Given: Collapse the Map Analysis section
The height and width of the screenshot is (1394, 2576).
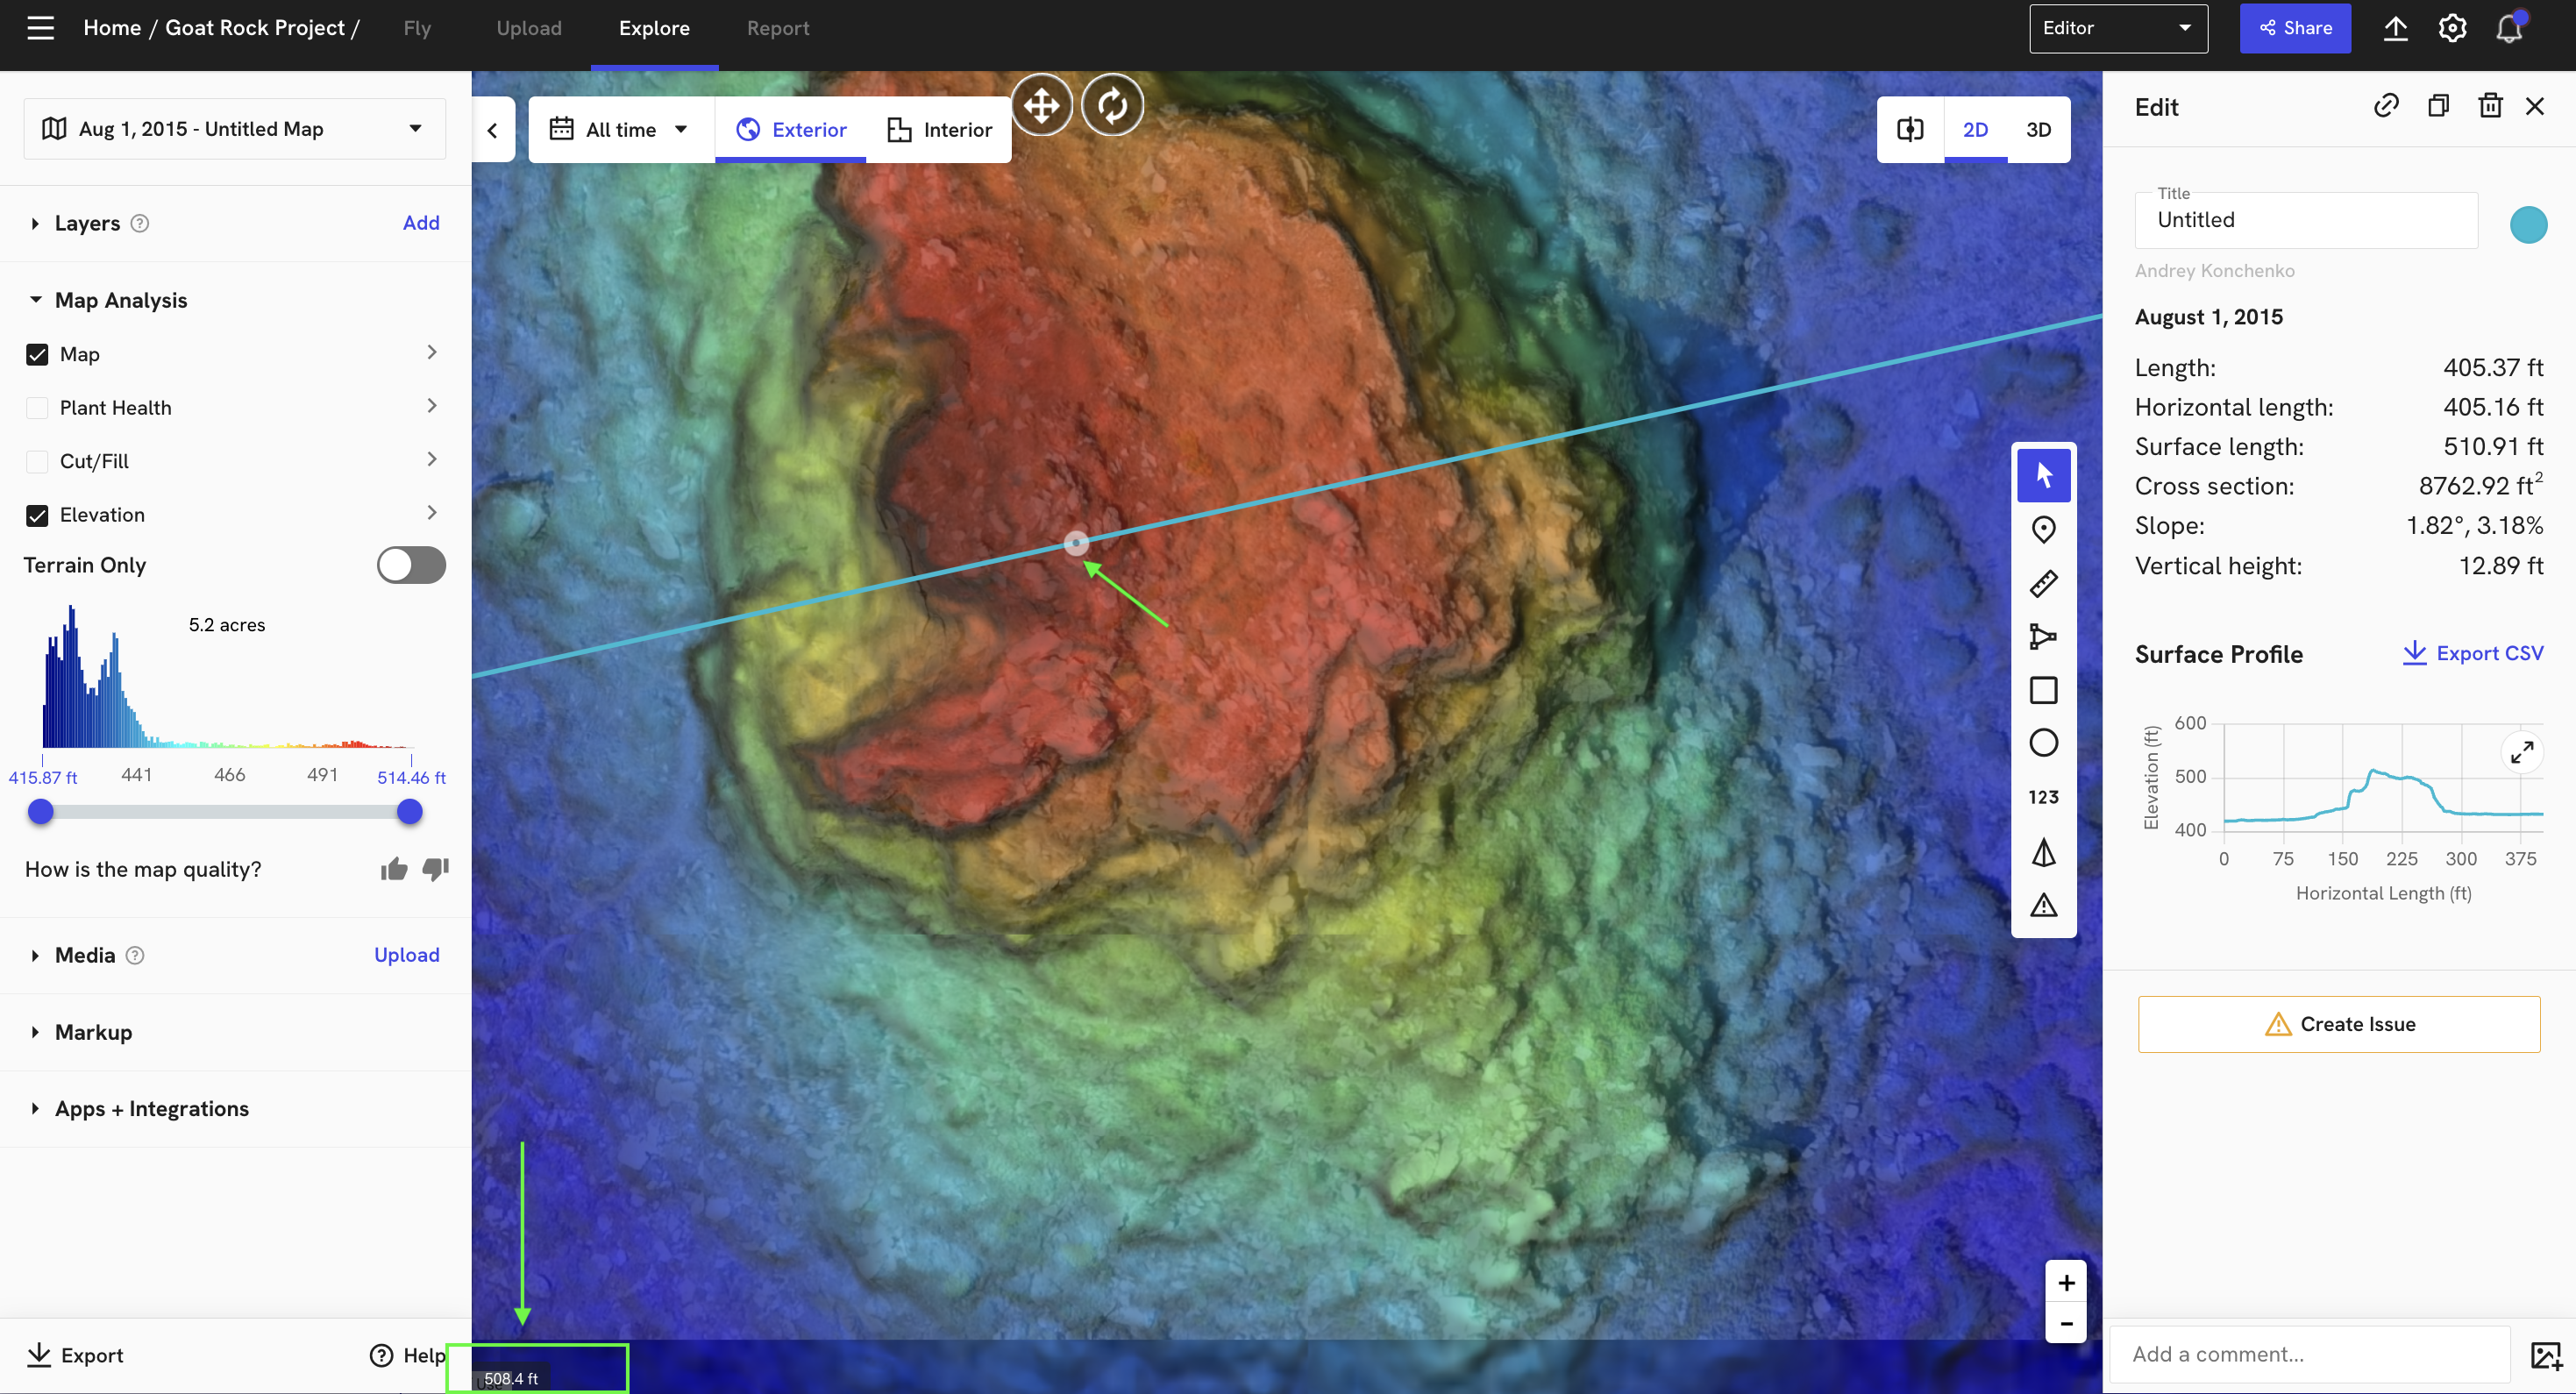Looking at the screenshot, I should coord(36,299).
